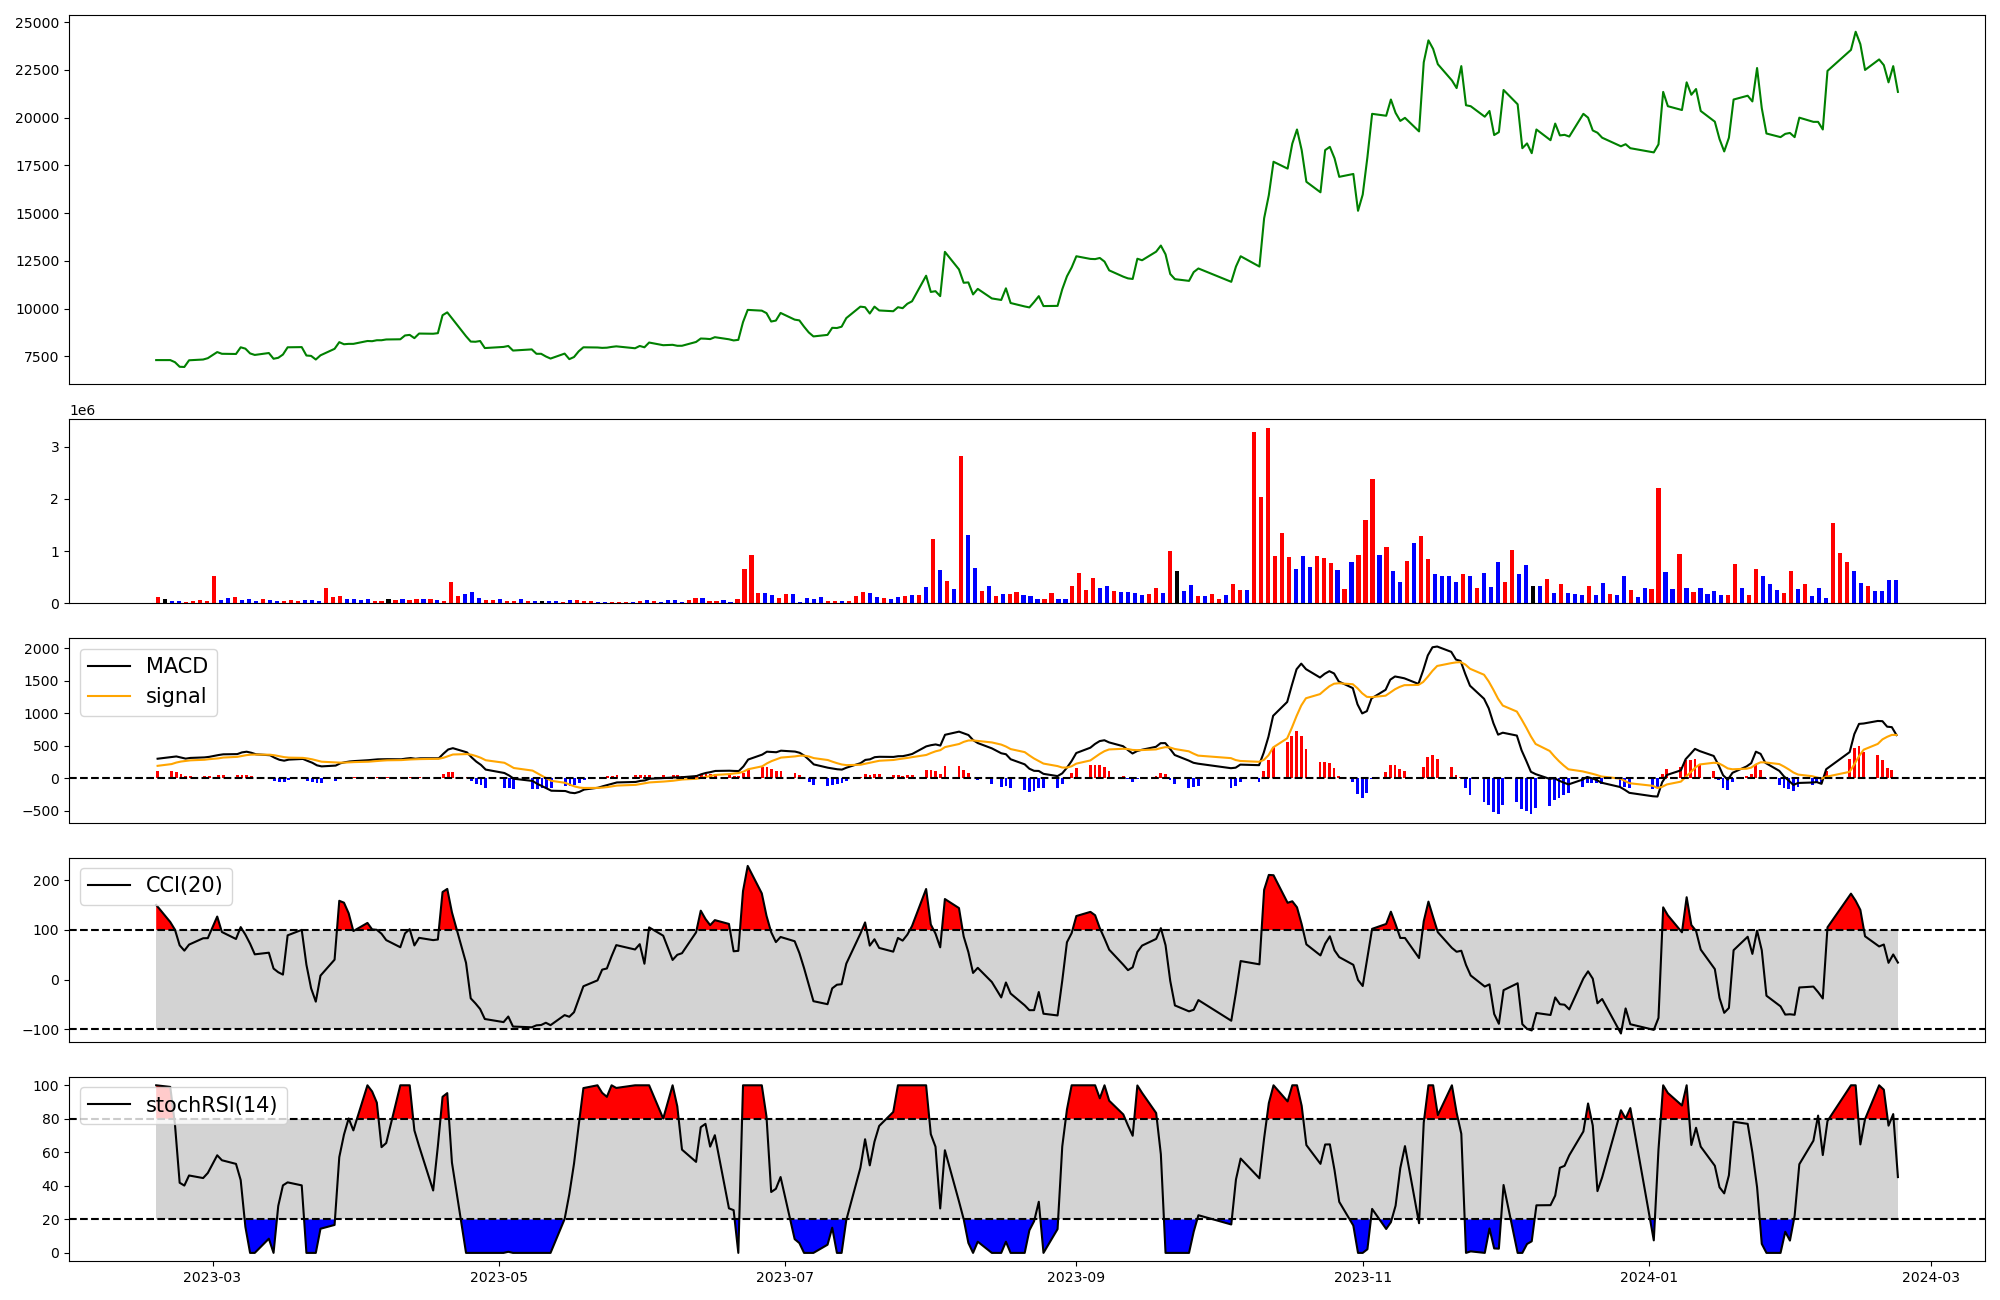The image size is (2000, 1300).
Task: Click the 80 tick on stochRSI axis
Action: pyautogui.click(x=49, y=1119)
